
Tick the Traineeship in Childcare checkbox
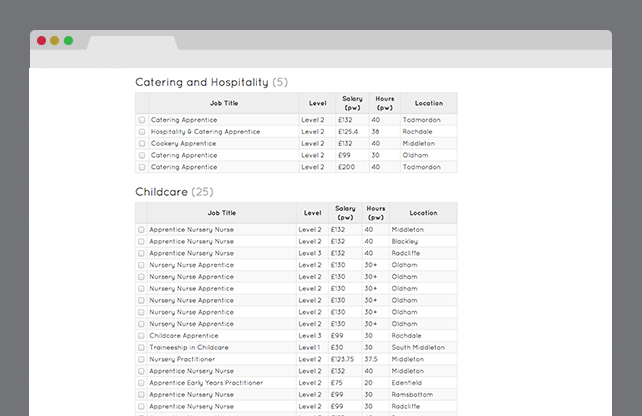tap(141, 348)
